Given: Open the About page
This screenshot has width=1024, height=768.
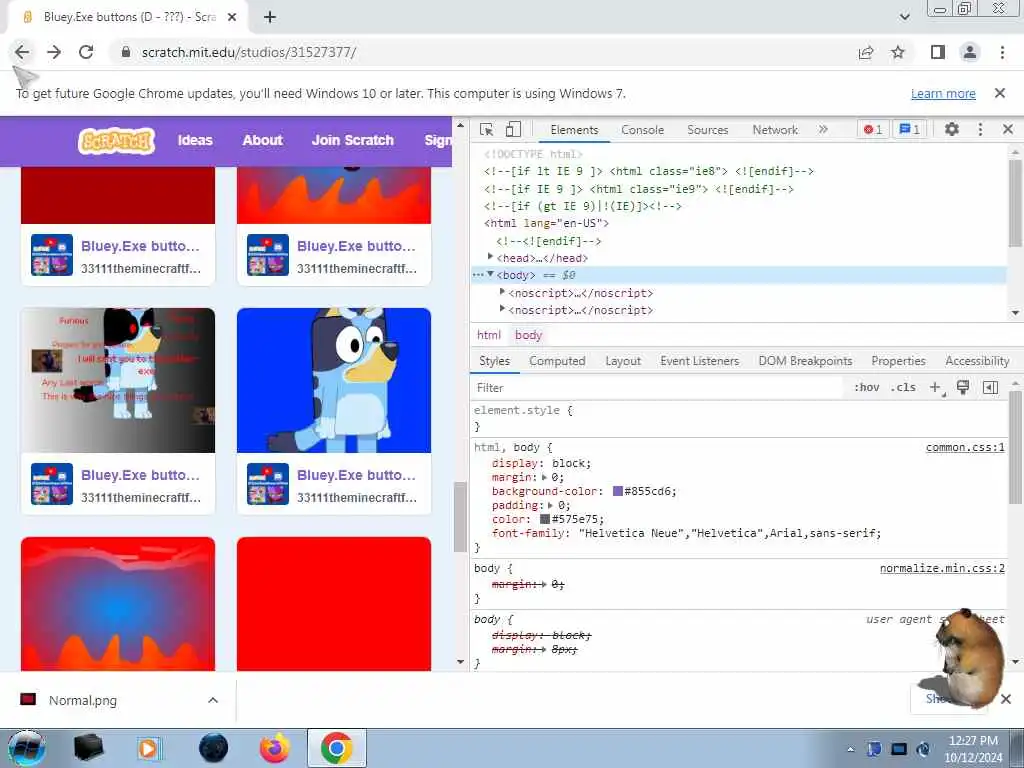Looking at the screenshot, I should (263, 140).
